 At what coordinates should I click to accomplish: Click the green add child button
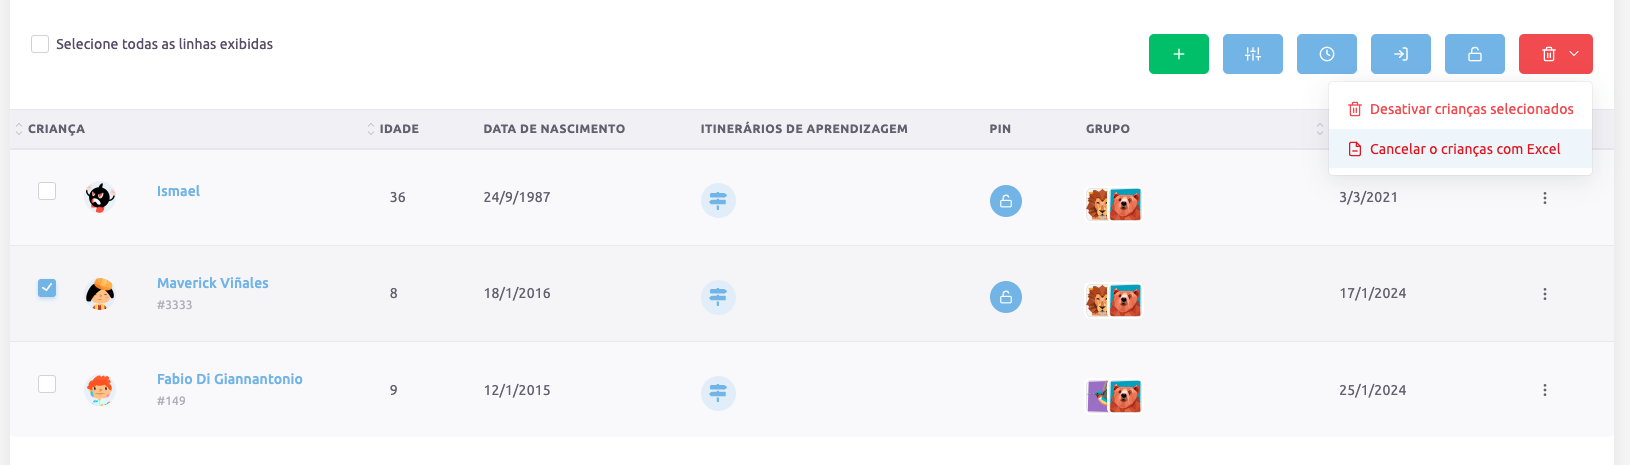(x=1178, y=54)
